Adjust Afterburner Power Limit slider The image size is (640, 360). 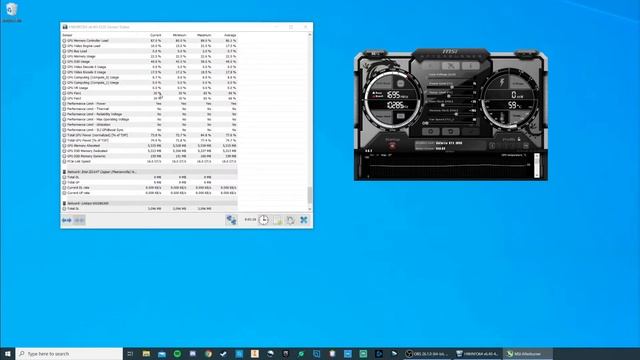pos(452,87)
